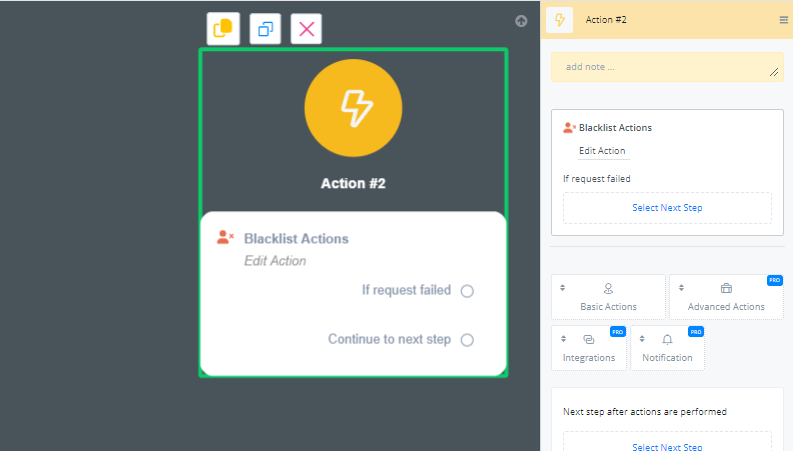Click Select Next Step under If request failed
Image resolution: width=793 pixels, height=451 pixels.
coord(667,208)
